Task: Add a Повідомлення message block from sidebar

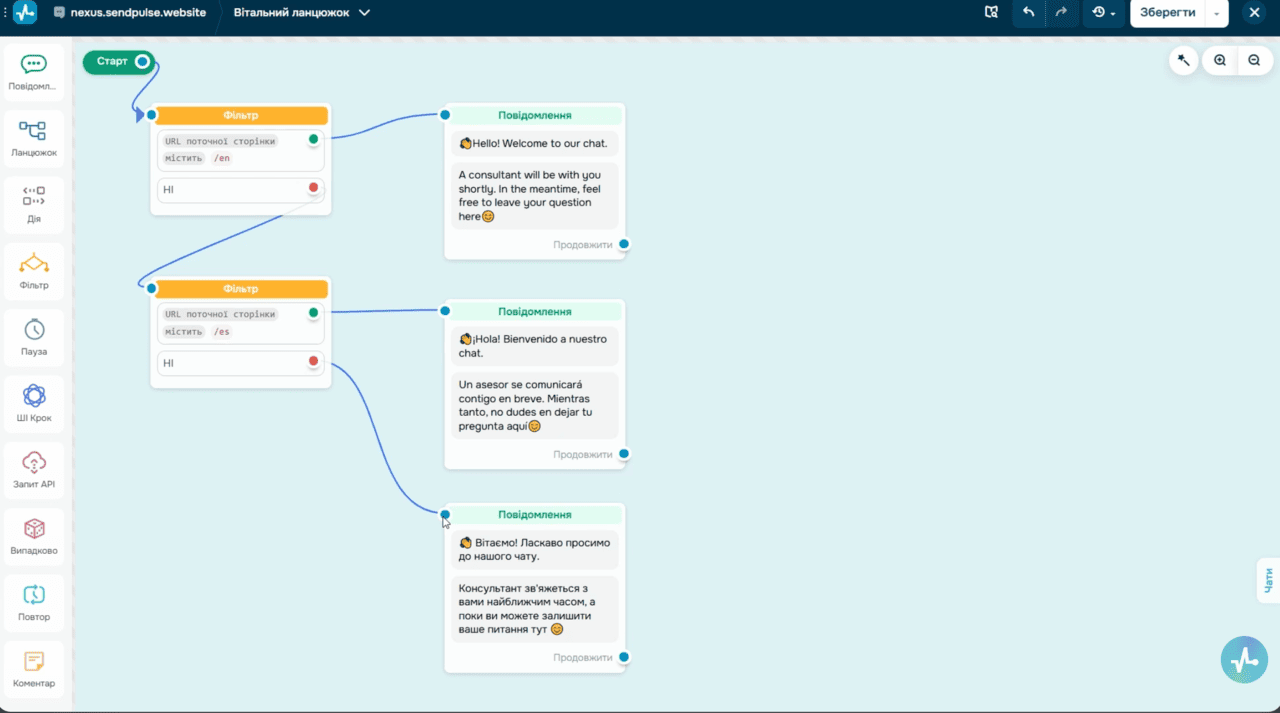Action: tap(34, 73)
